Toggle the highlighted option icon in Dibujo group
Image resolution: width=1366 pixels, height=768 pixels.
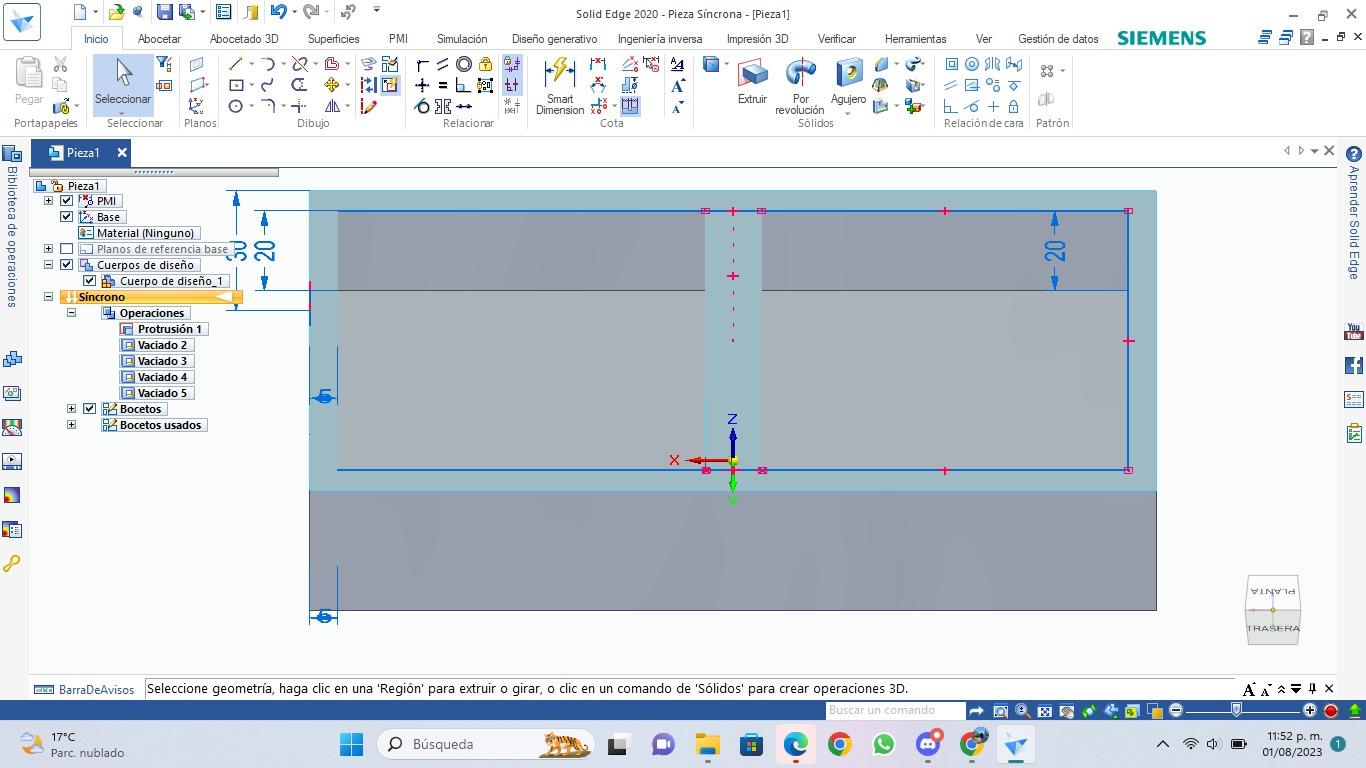(x=389, y=85)
